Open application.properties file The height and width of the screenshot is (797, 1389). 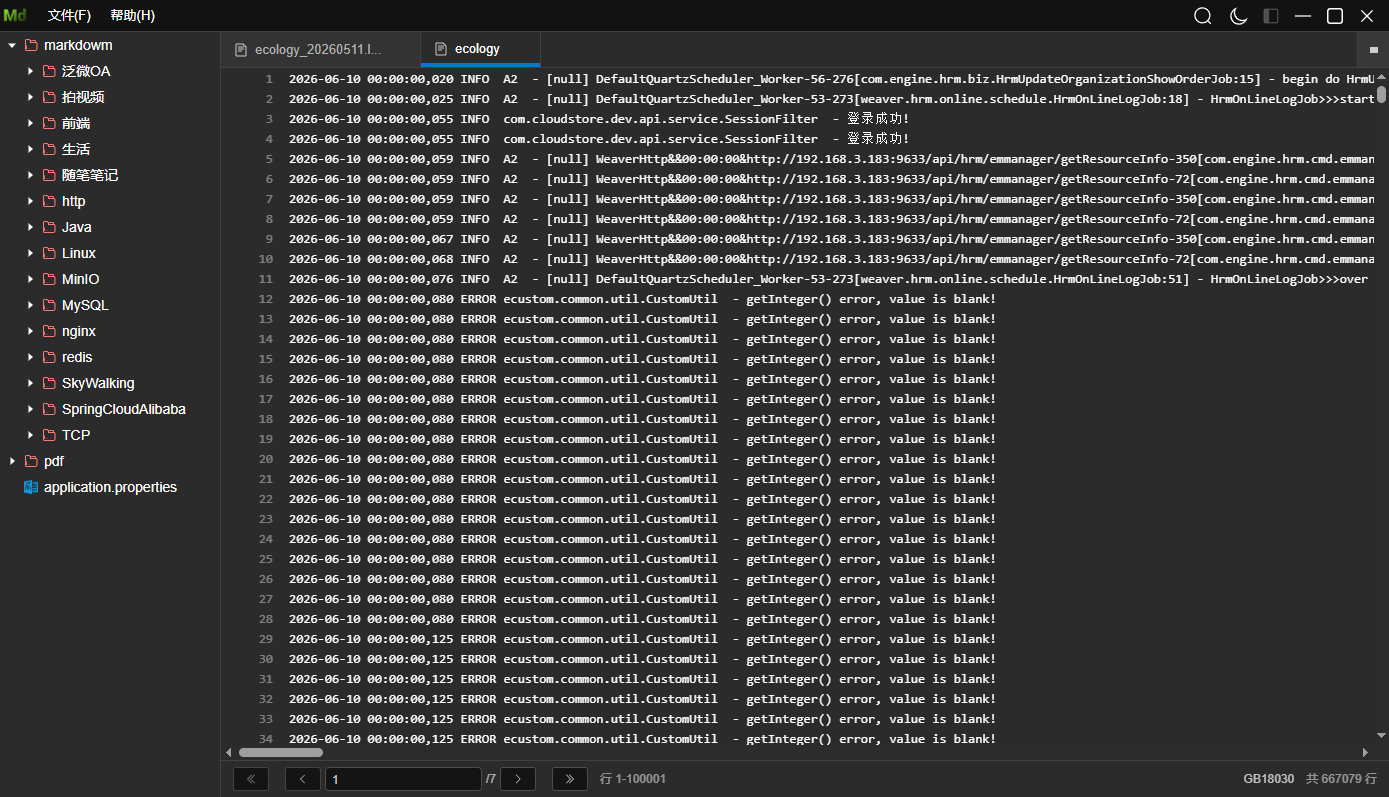(x=110, y=487)
